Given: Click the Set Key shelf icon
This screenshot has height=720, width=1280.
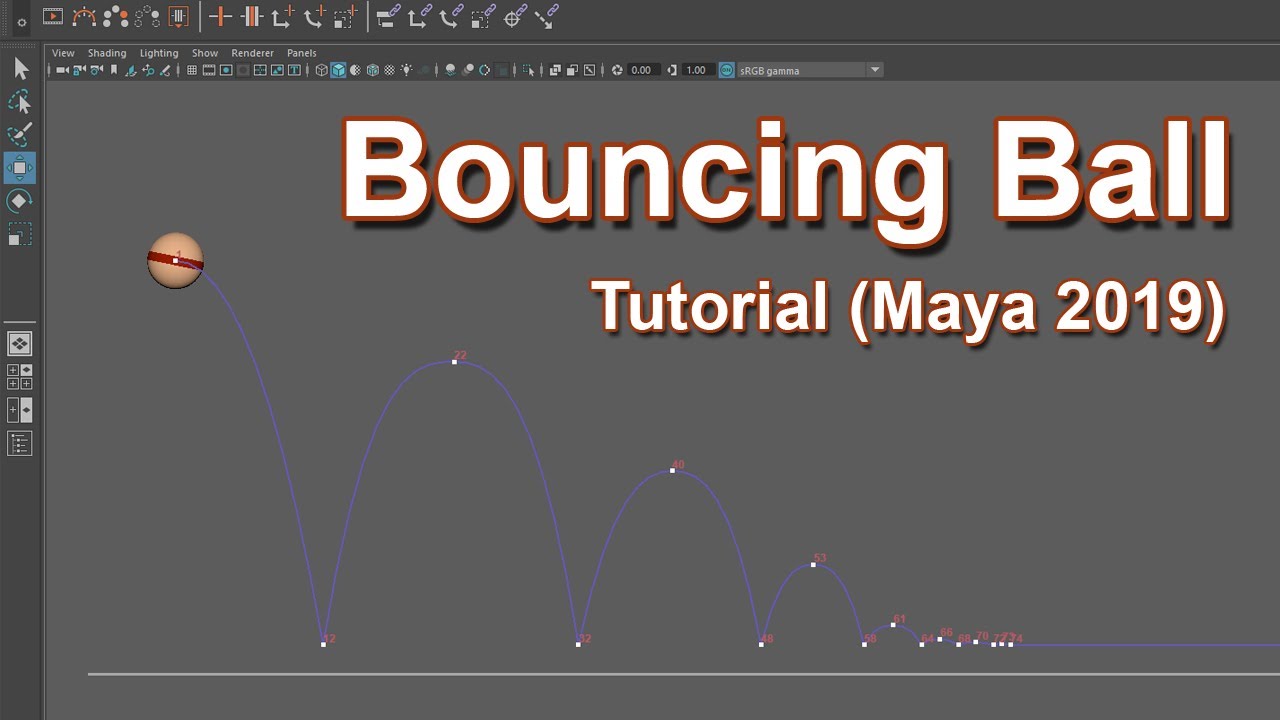Looking at the screenshot, I should (221, 16).
